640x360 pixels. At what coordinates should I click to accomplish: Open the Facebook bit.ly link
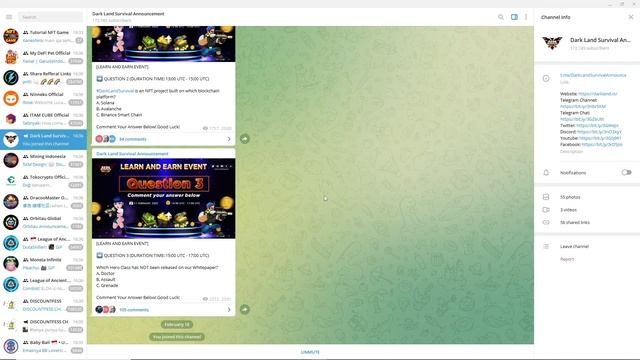(602, 144)
